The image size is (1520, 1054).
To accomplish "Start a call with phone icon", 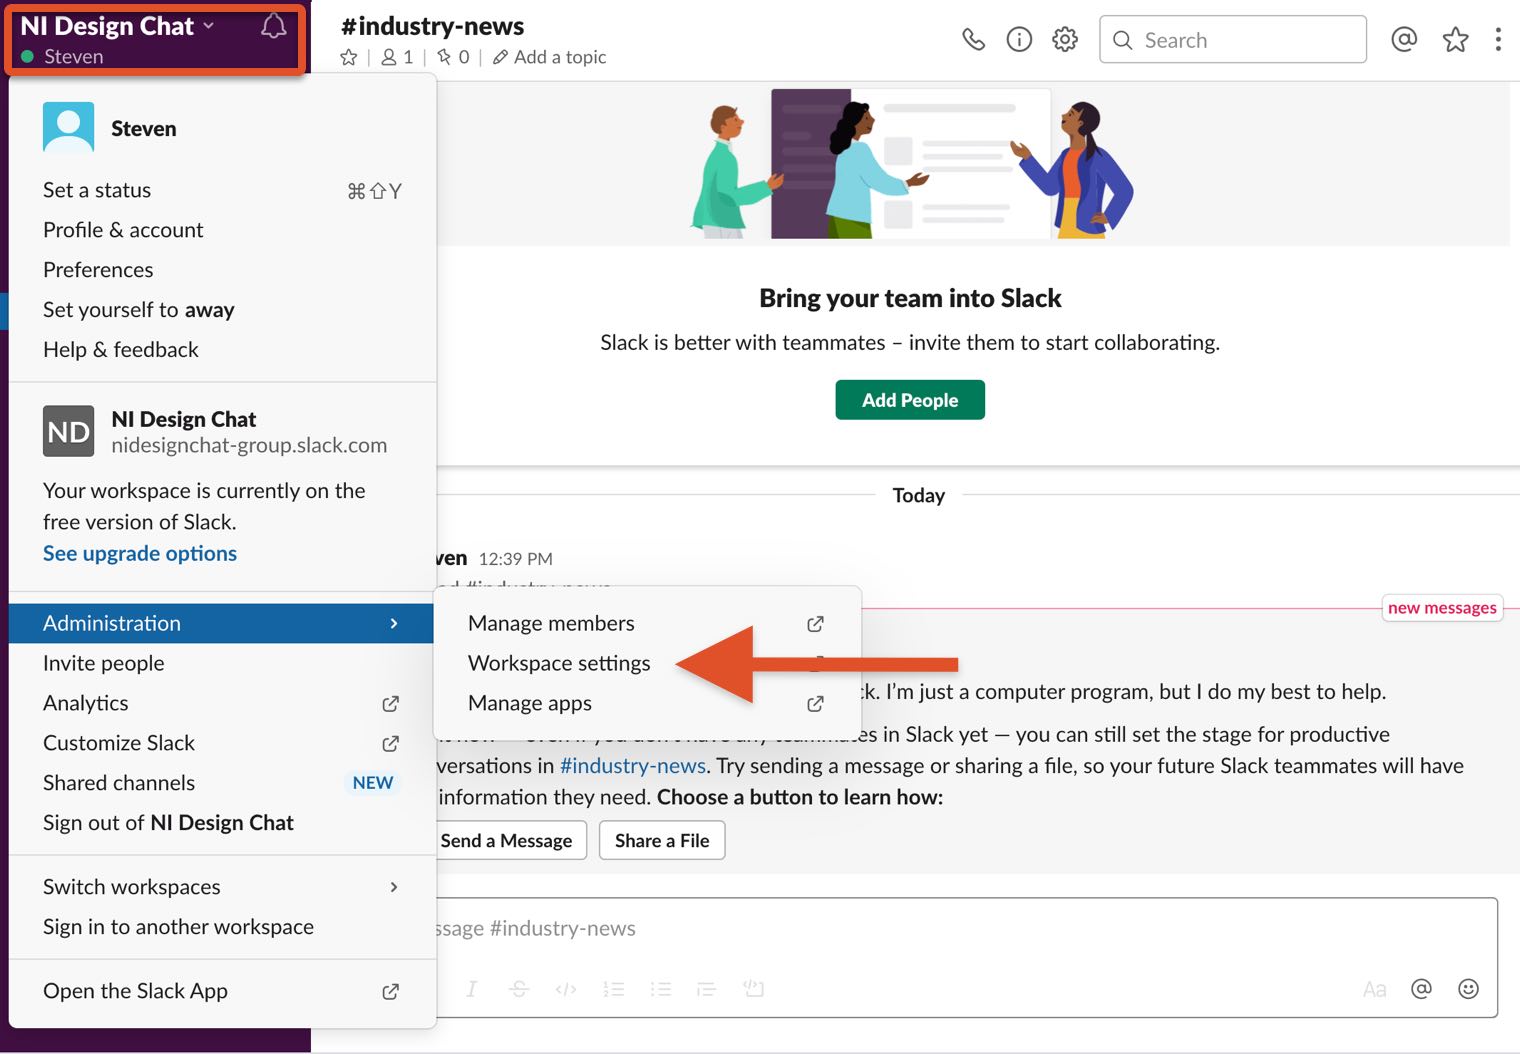I will coord(973,40).
